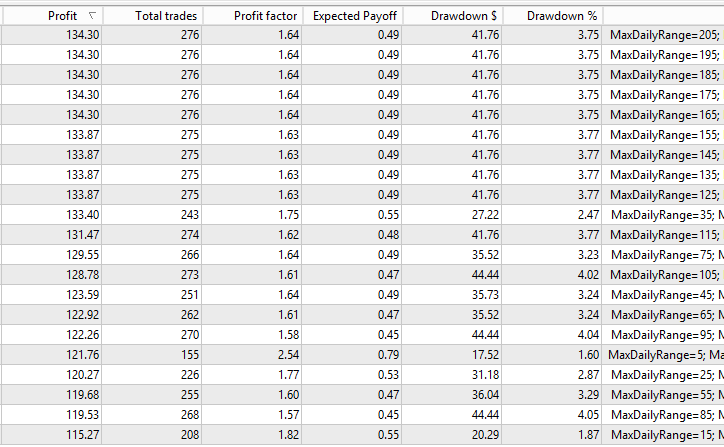
Task: Select the row with MaxDailyRange=115
Action: [x=362, y=235]
